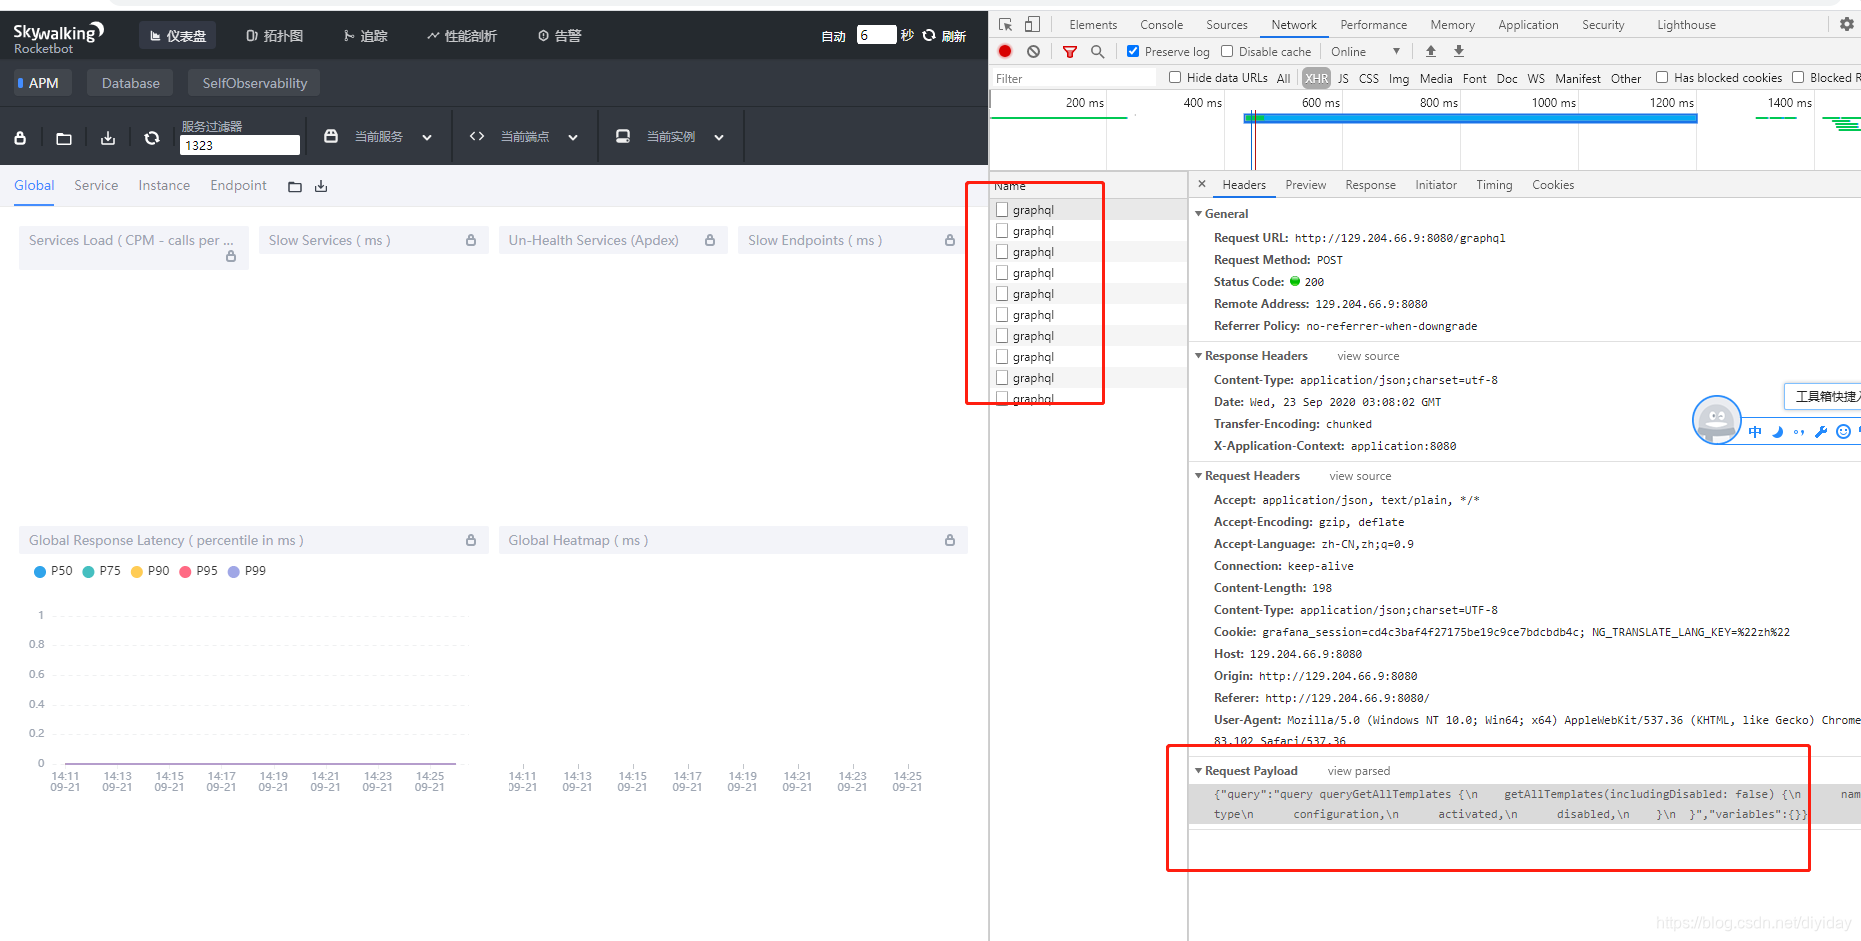
Task: Click the 200 ms mark on the timeline ruler
Action: (1084, 102)
